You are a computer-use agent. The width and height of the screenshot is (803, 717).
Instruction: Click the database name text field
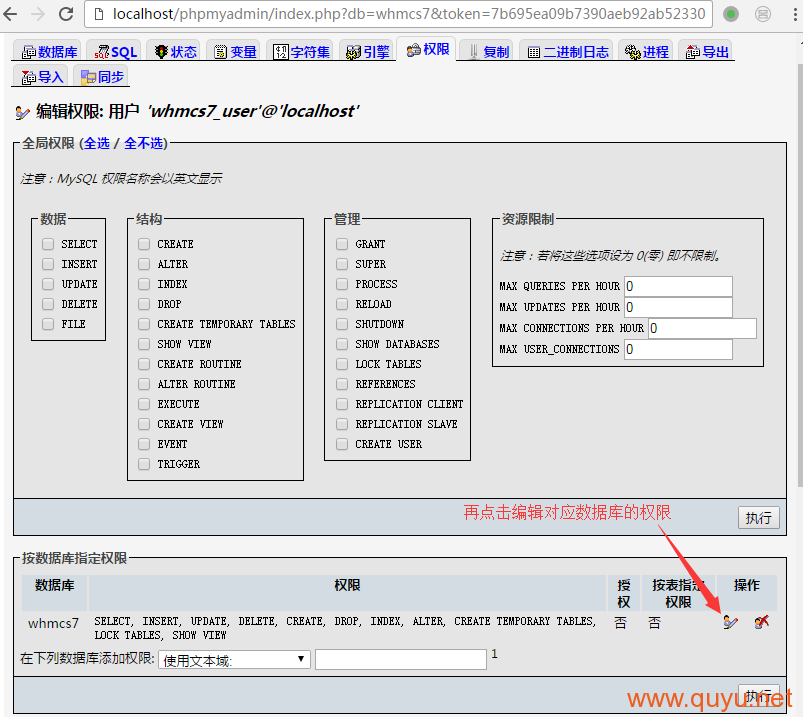click(x=400, y=660)
